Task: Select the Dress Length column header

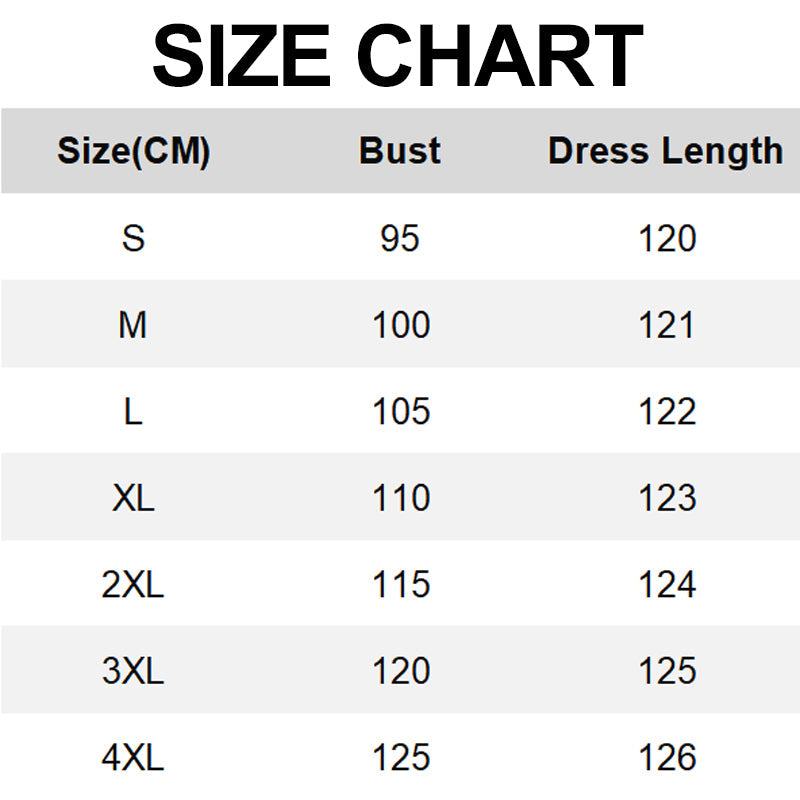Action: tap(665, 152)
